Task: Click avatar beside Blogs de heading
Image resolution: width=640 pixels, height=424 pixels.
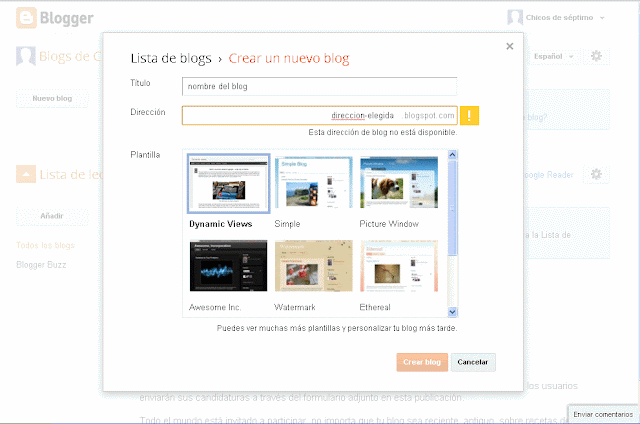Action: point(26,56)
